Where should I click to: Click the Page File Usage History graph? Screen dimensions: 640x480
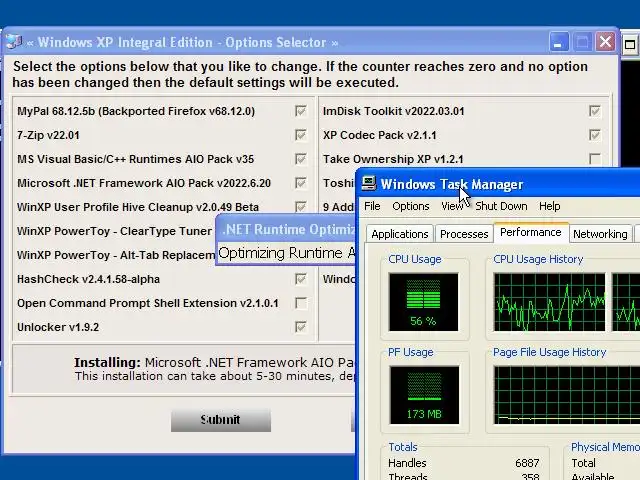point(567,395)
